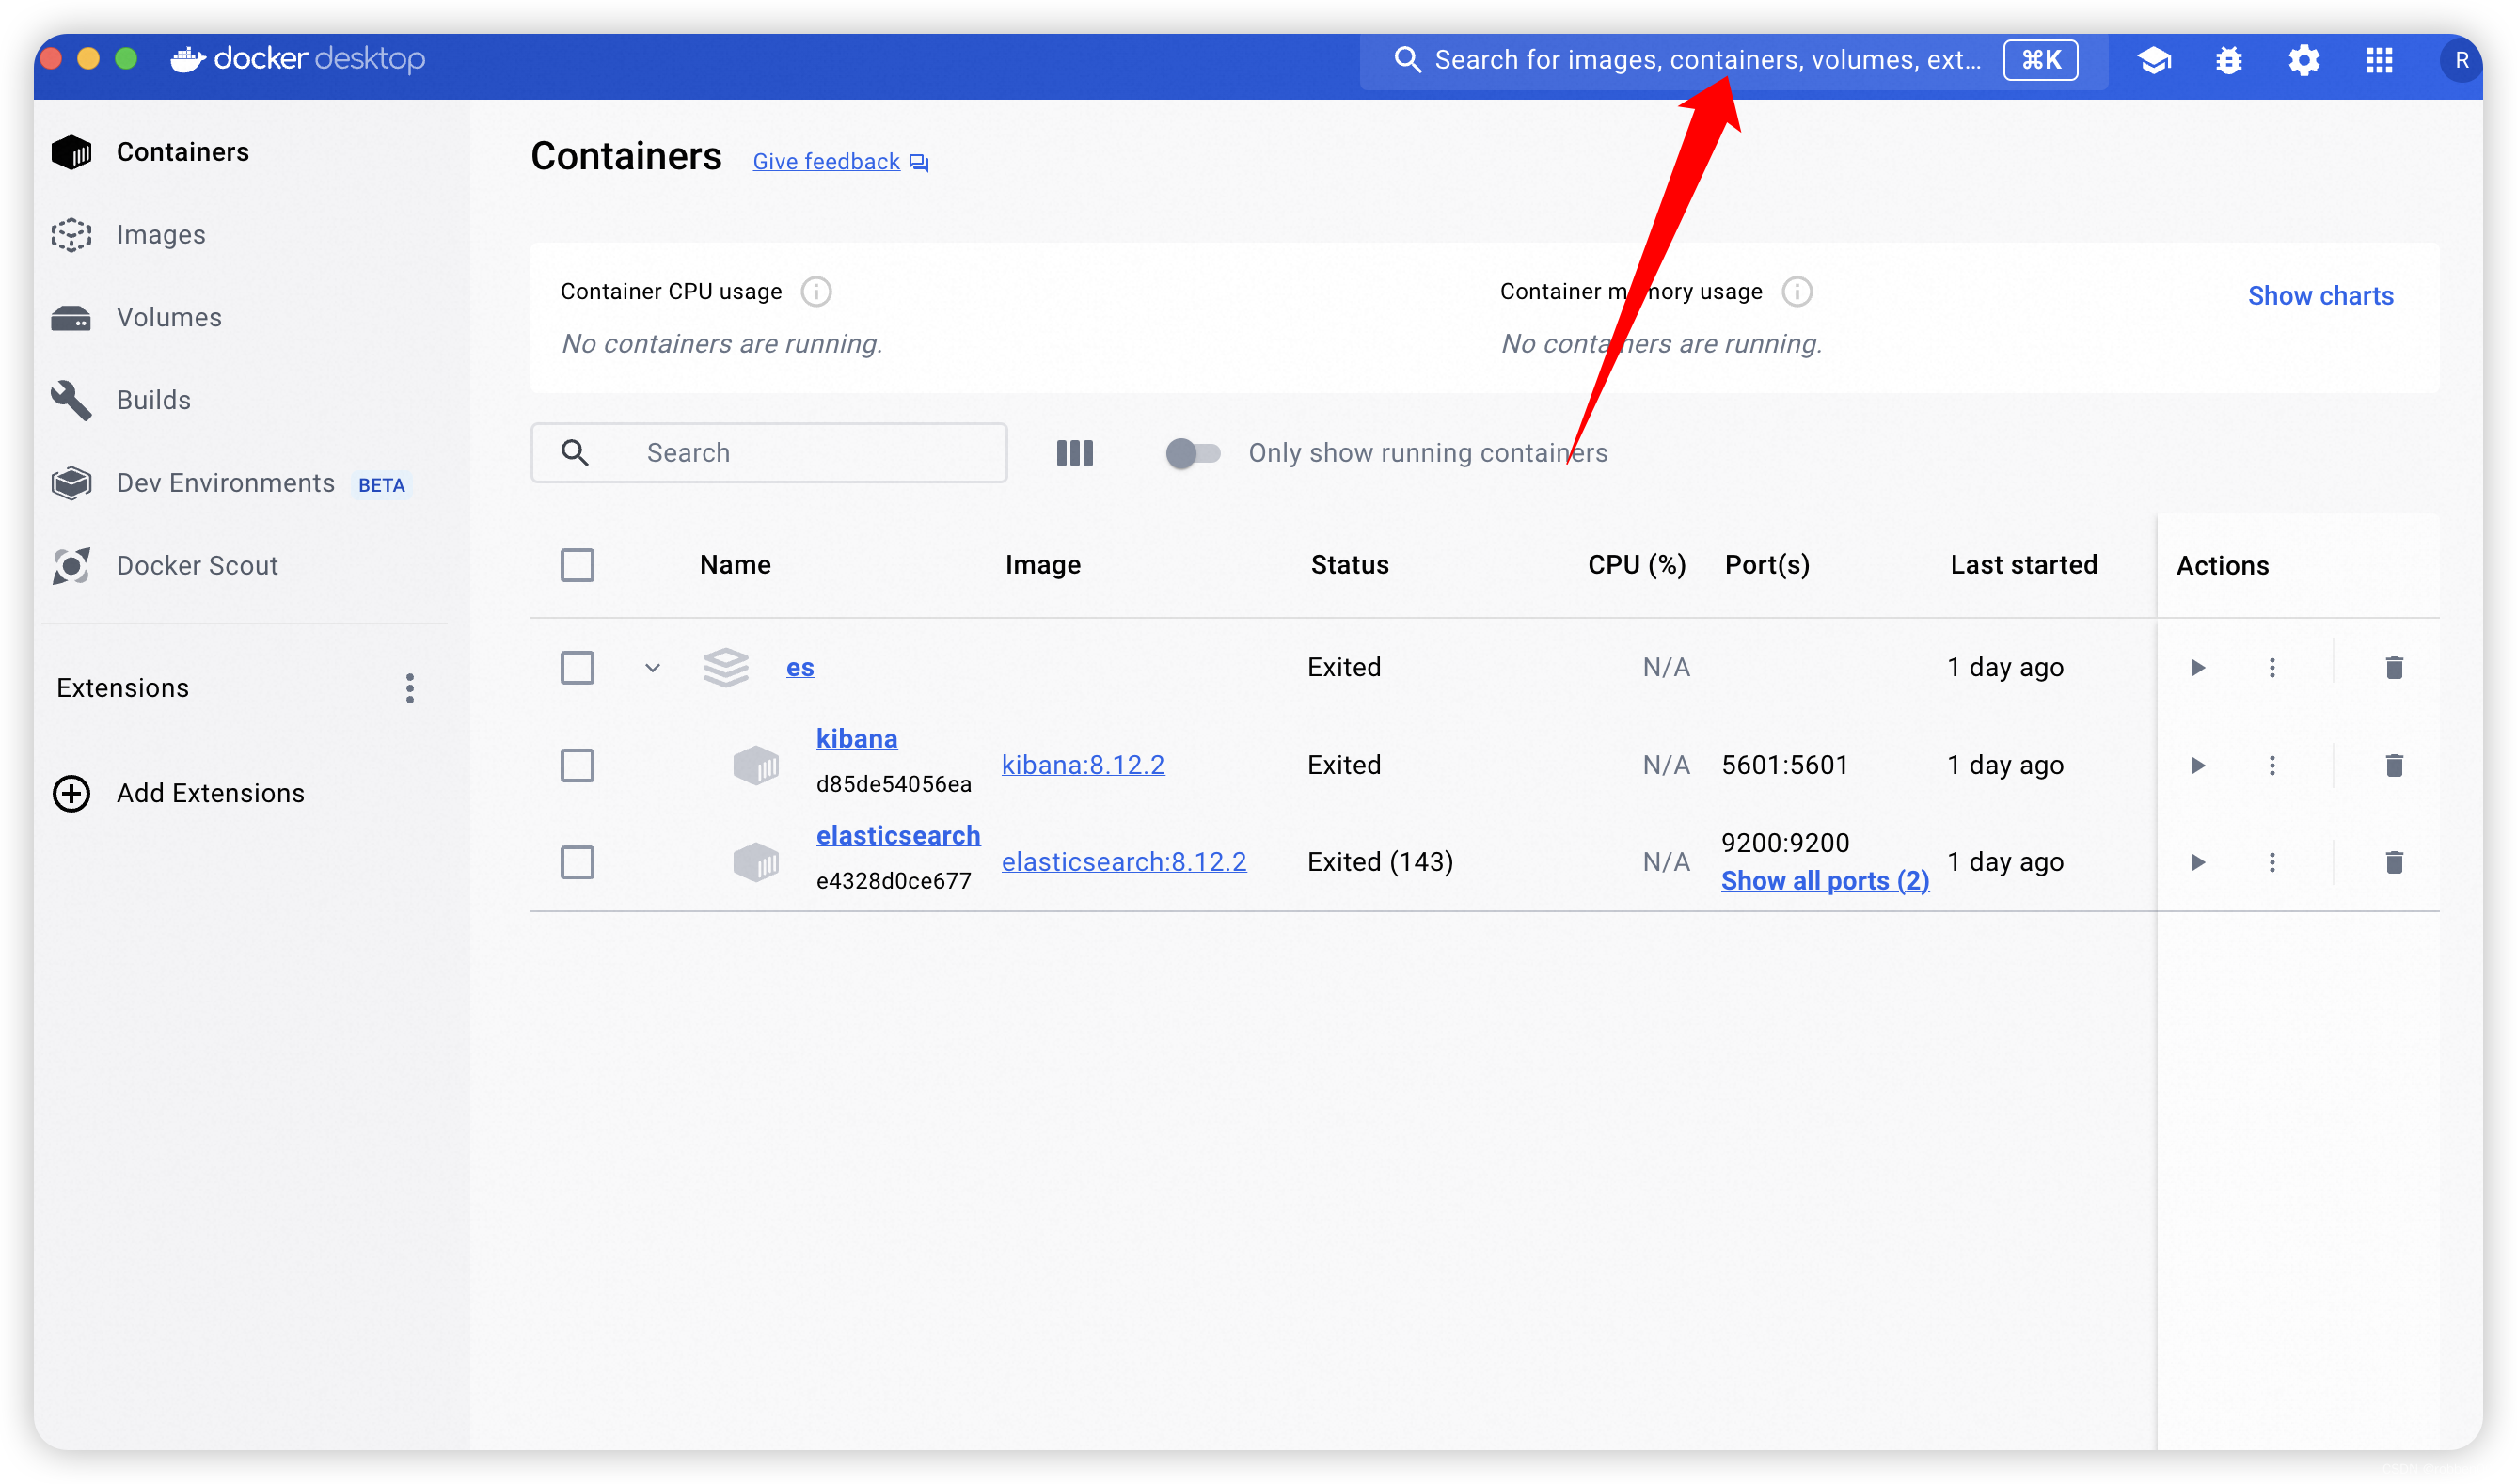
Task: Open the Builds sidebar section
Action: point(153,400)
